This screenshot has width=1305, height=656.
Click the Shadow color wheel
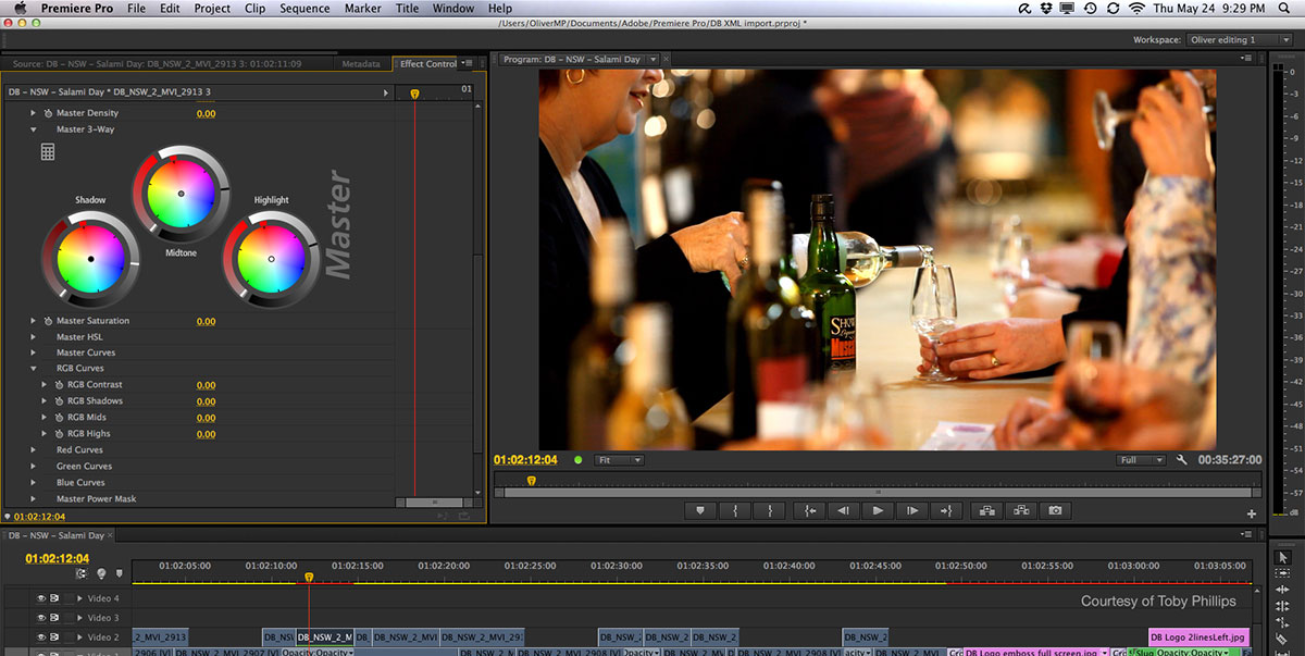tap(90, 259)
